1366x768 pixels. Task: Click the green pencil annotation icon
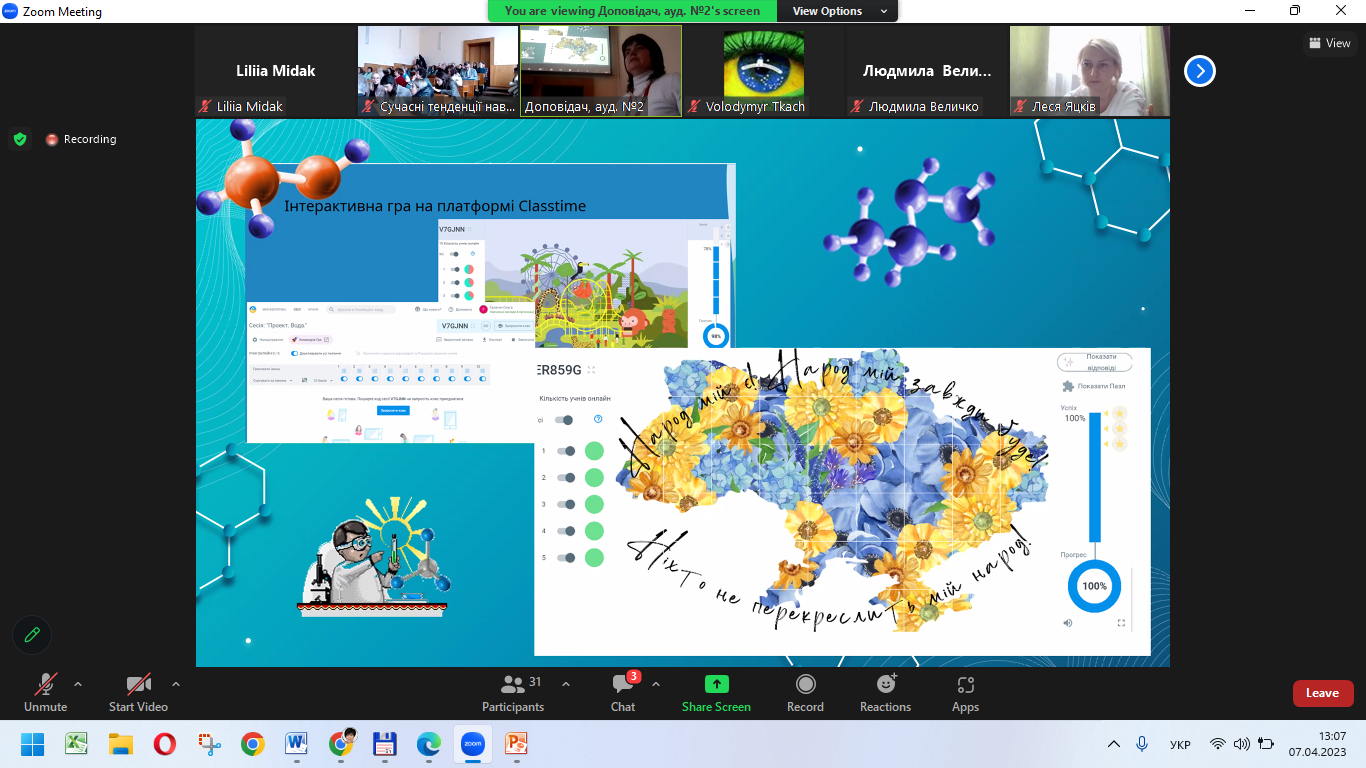(32, 635)
